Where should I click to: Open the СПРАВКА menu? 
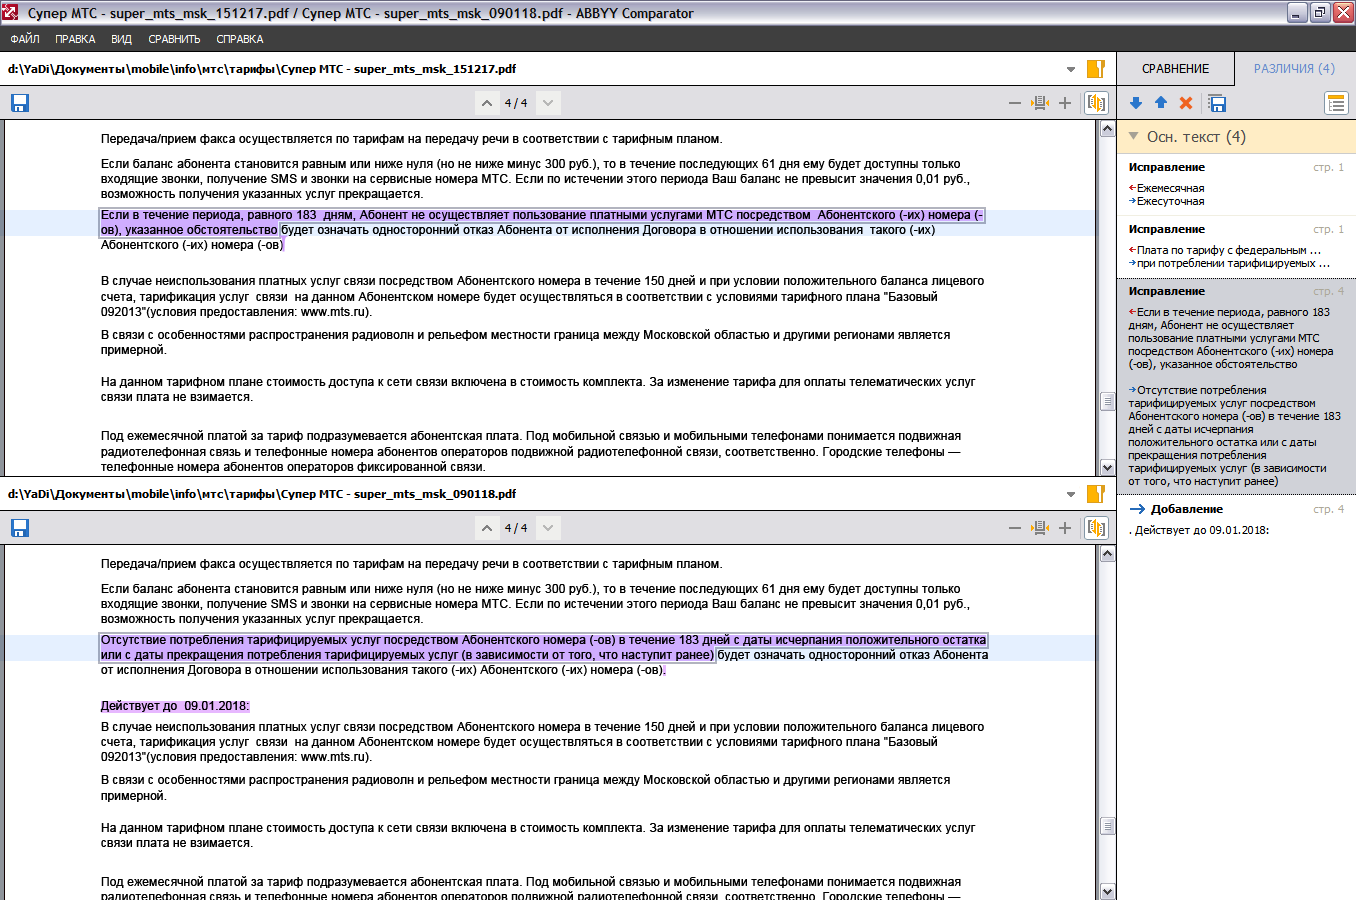tap(240, 39)
